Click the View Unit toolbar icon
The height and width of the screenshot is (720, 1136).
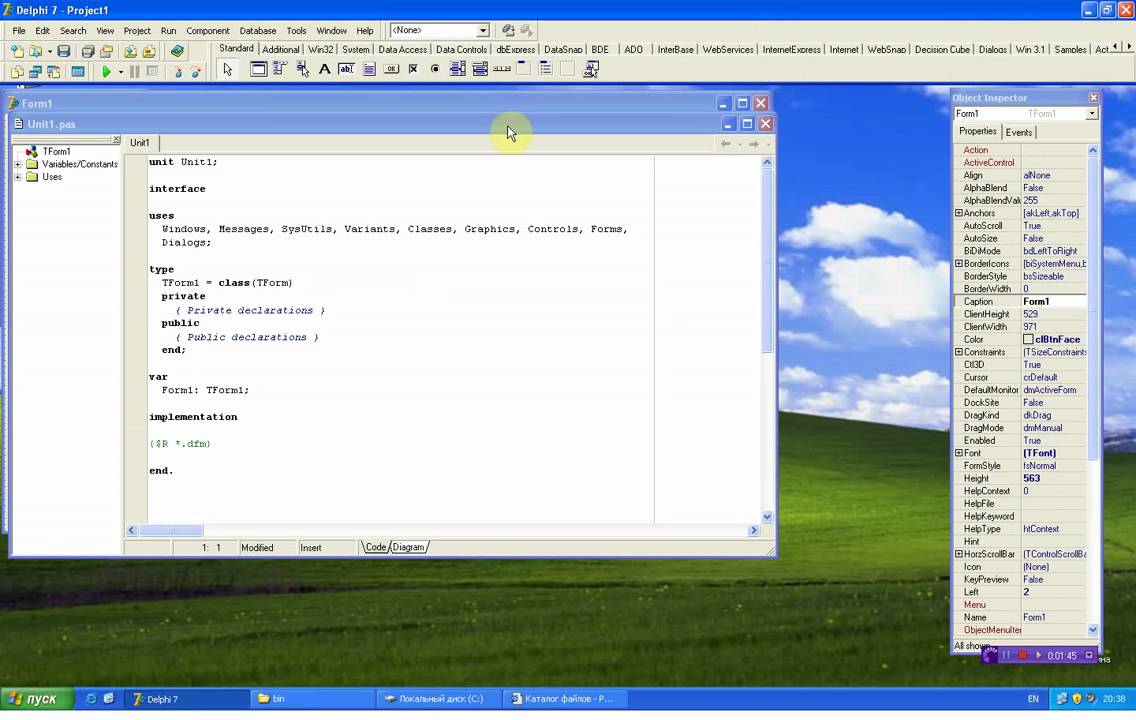pos(17,72)
